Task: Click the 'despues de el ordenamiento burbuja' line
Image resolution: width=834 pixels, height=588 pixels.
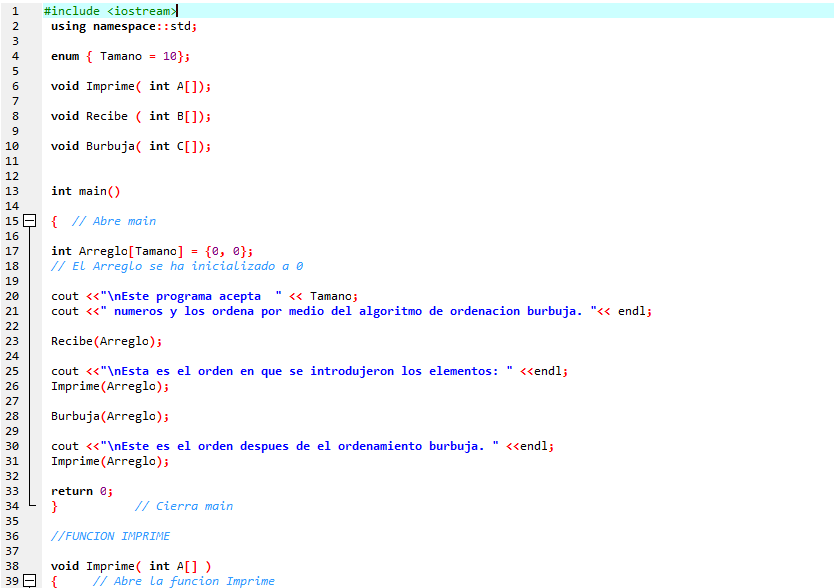Action: point(303,446)
